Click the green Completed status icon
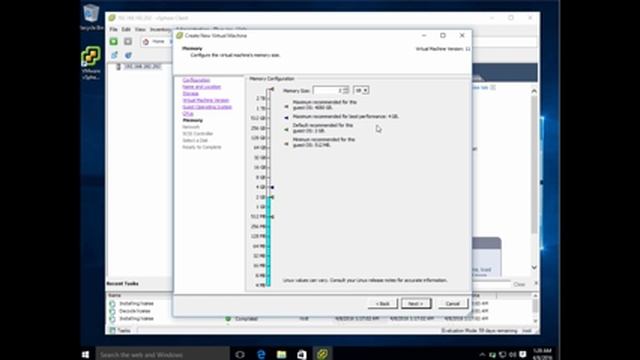 (x=228, y=318)
